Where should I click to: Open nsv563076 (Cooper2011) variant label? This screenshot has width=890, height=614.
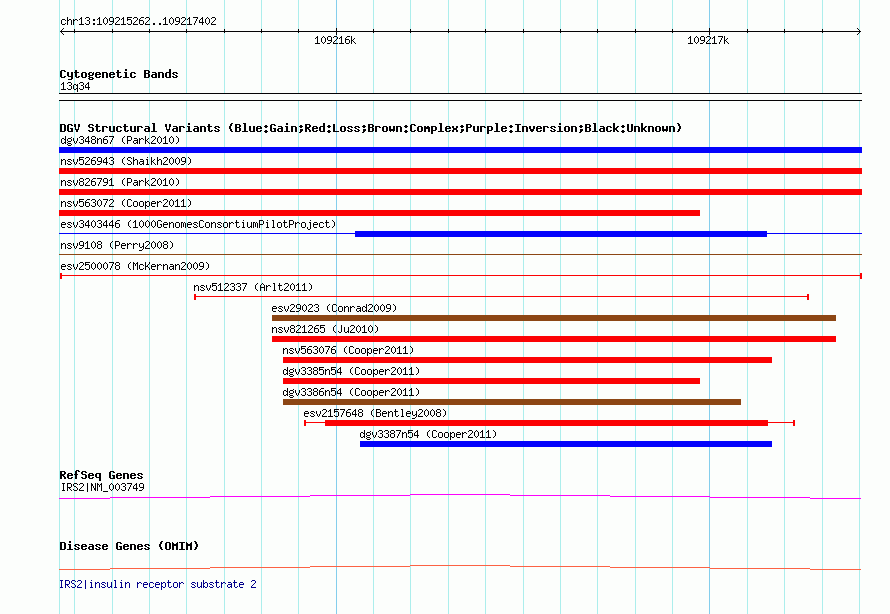[x=349, y=350]
